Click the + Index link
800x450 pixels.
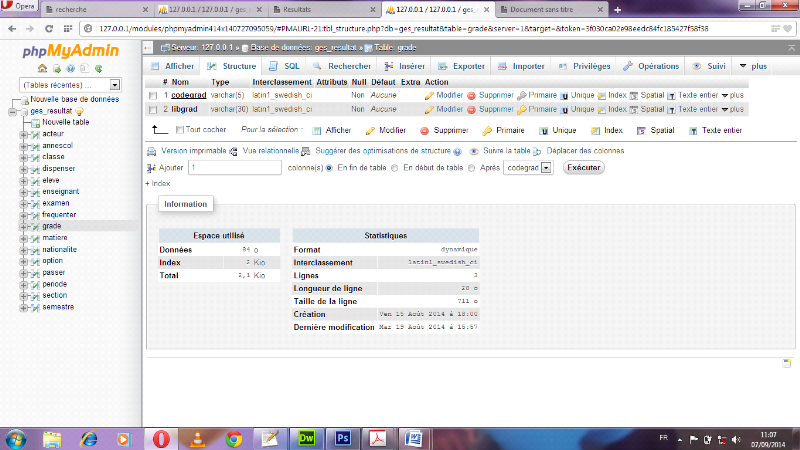pyautogui.click(x=158, y=184)
